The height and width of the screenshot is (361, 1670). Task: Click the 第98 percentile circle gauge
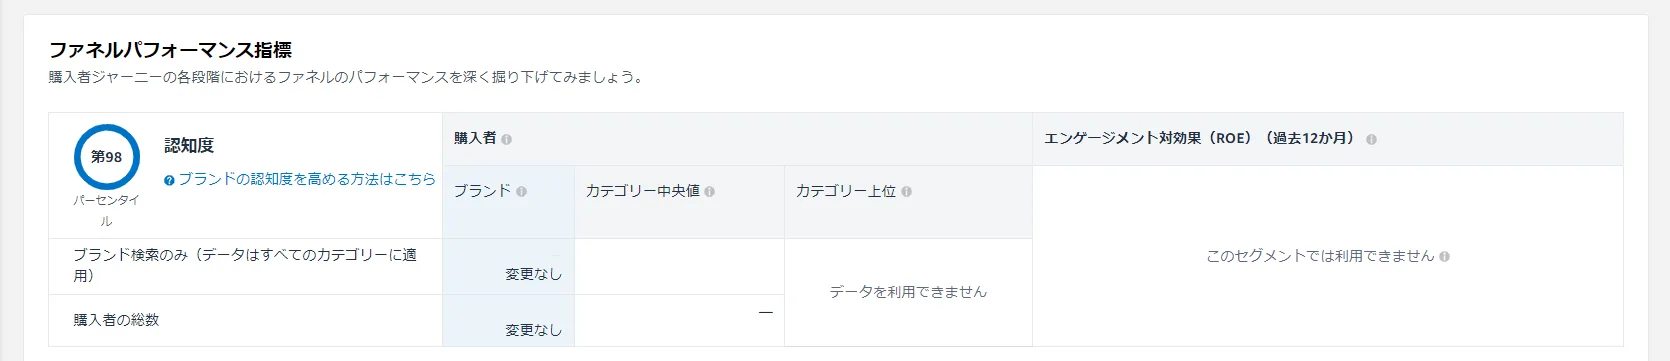tap(107, 157)
